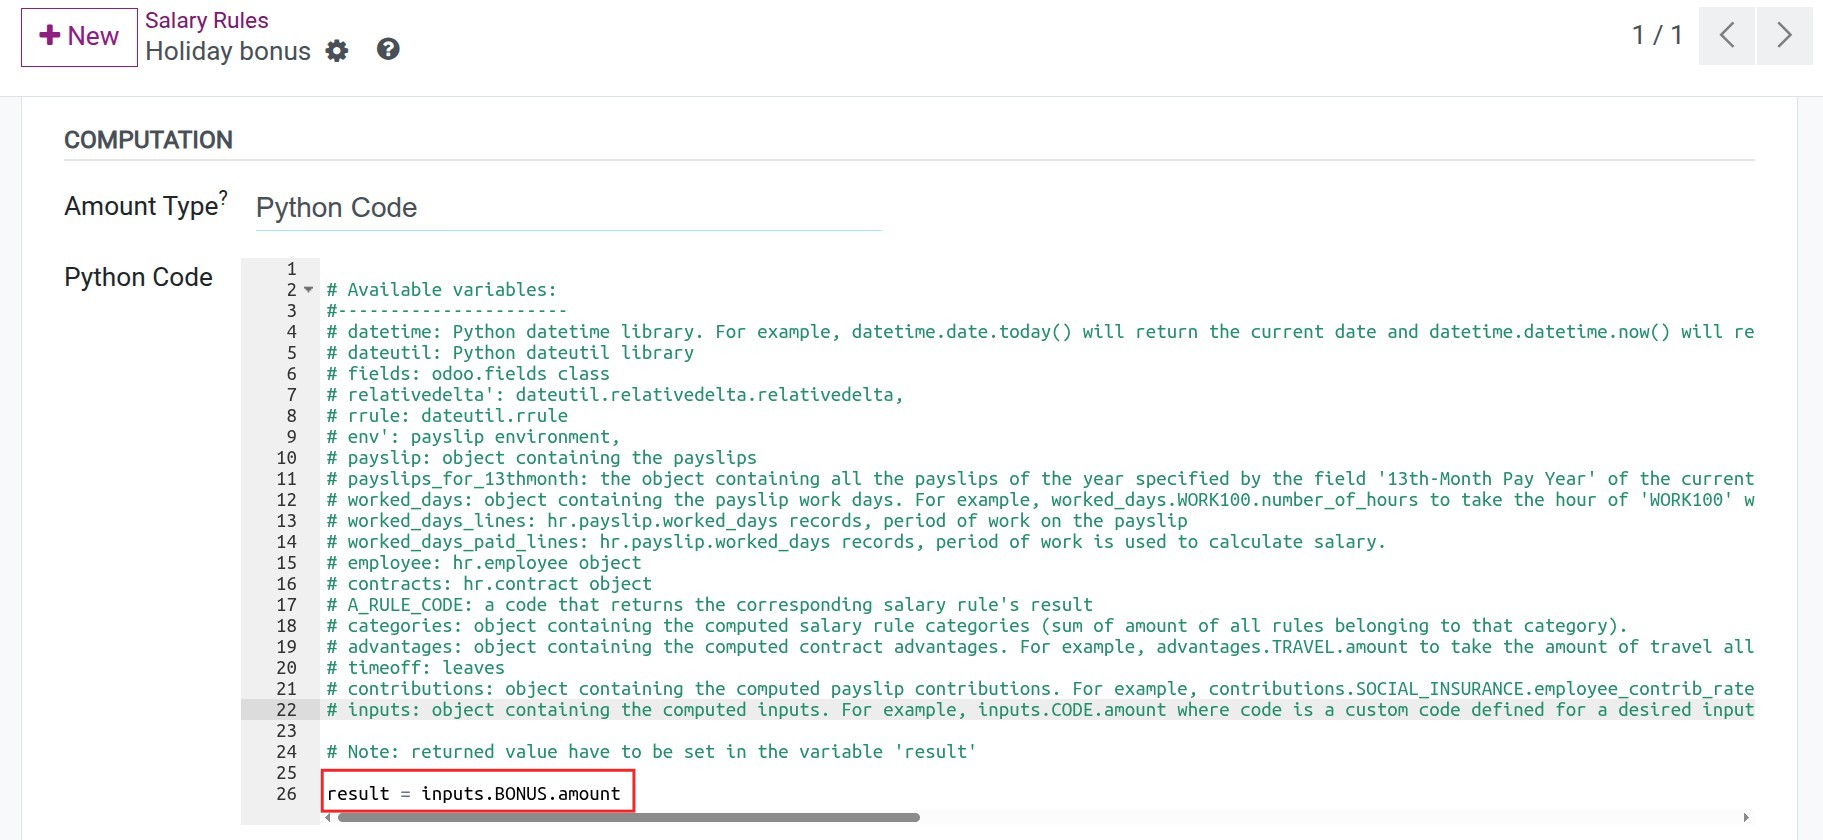Click the '# contracts: hr.contract object' line
The width and height of the screenshot is (1823, 840).
pyautogui.click(x=489, y=584)
